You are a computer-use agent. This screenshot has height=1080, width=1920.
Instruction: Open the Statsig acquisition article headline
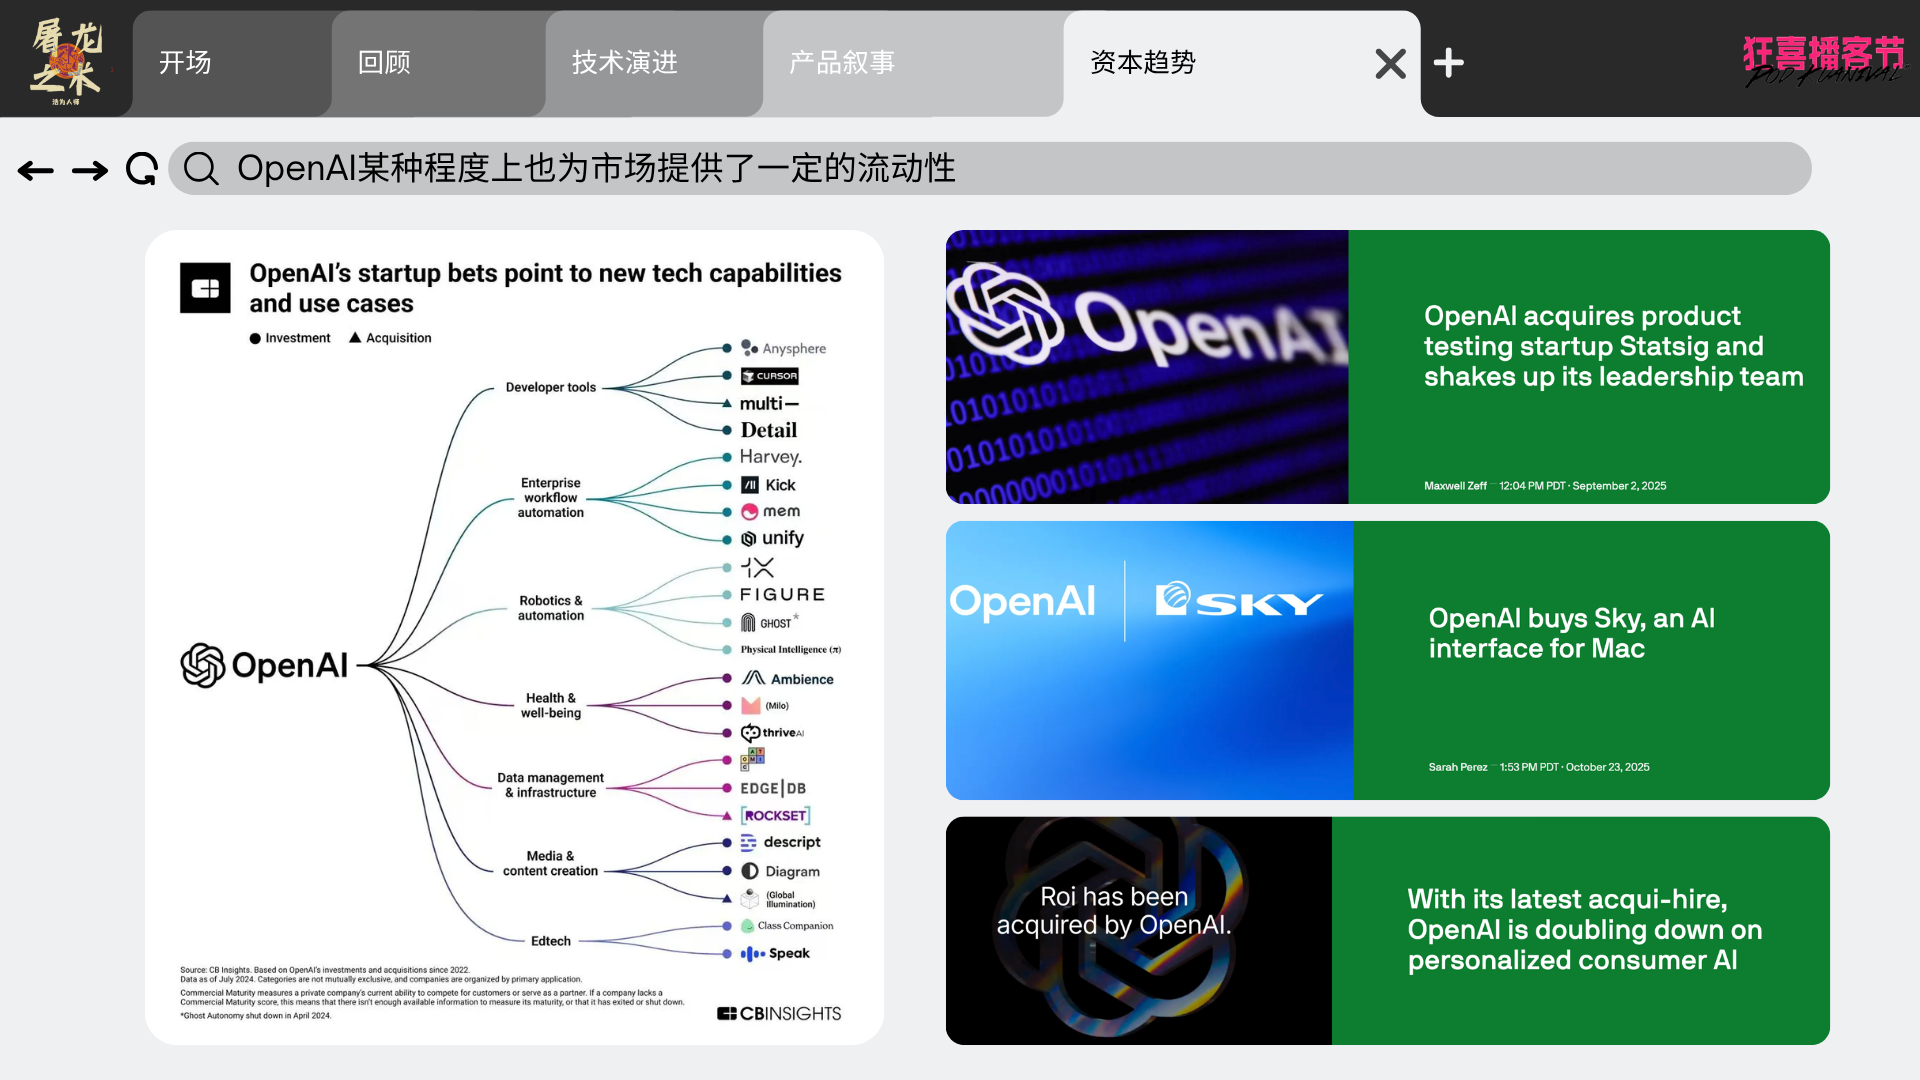coord(1612,346)
